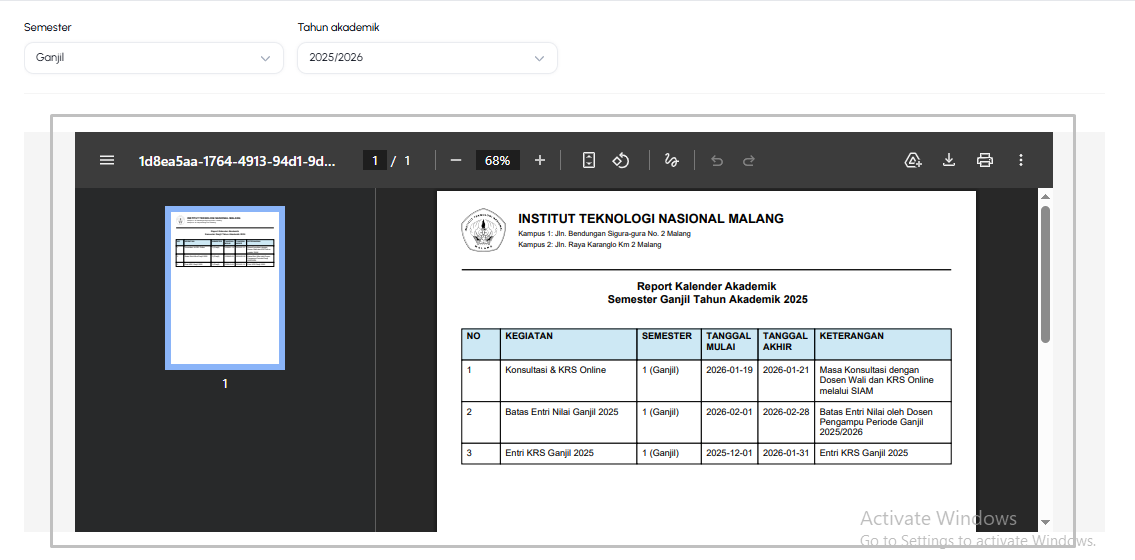Zoom in using the plus icon
The image size is (1135, 560).
(x=539, y=160)
